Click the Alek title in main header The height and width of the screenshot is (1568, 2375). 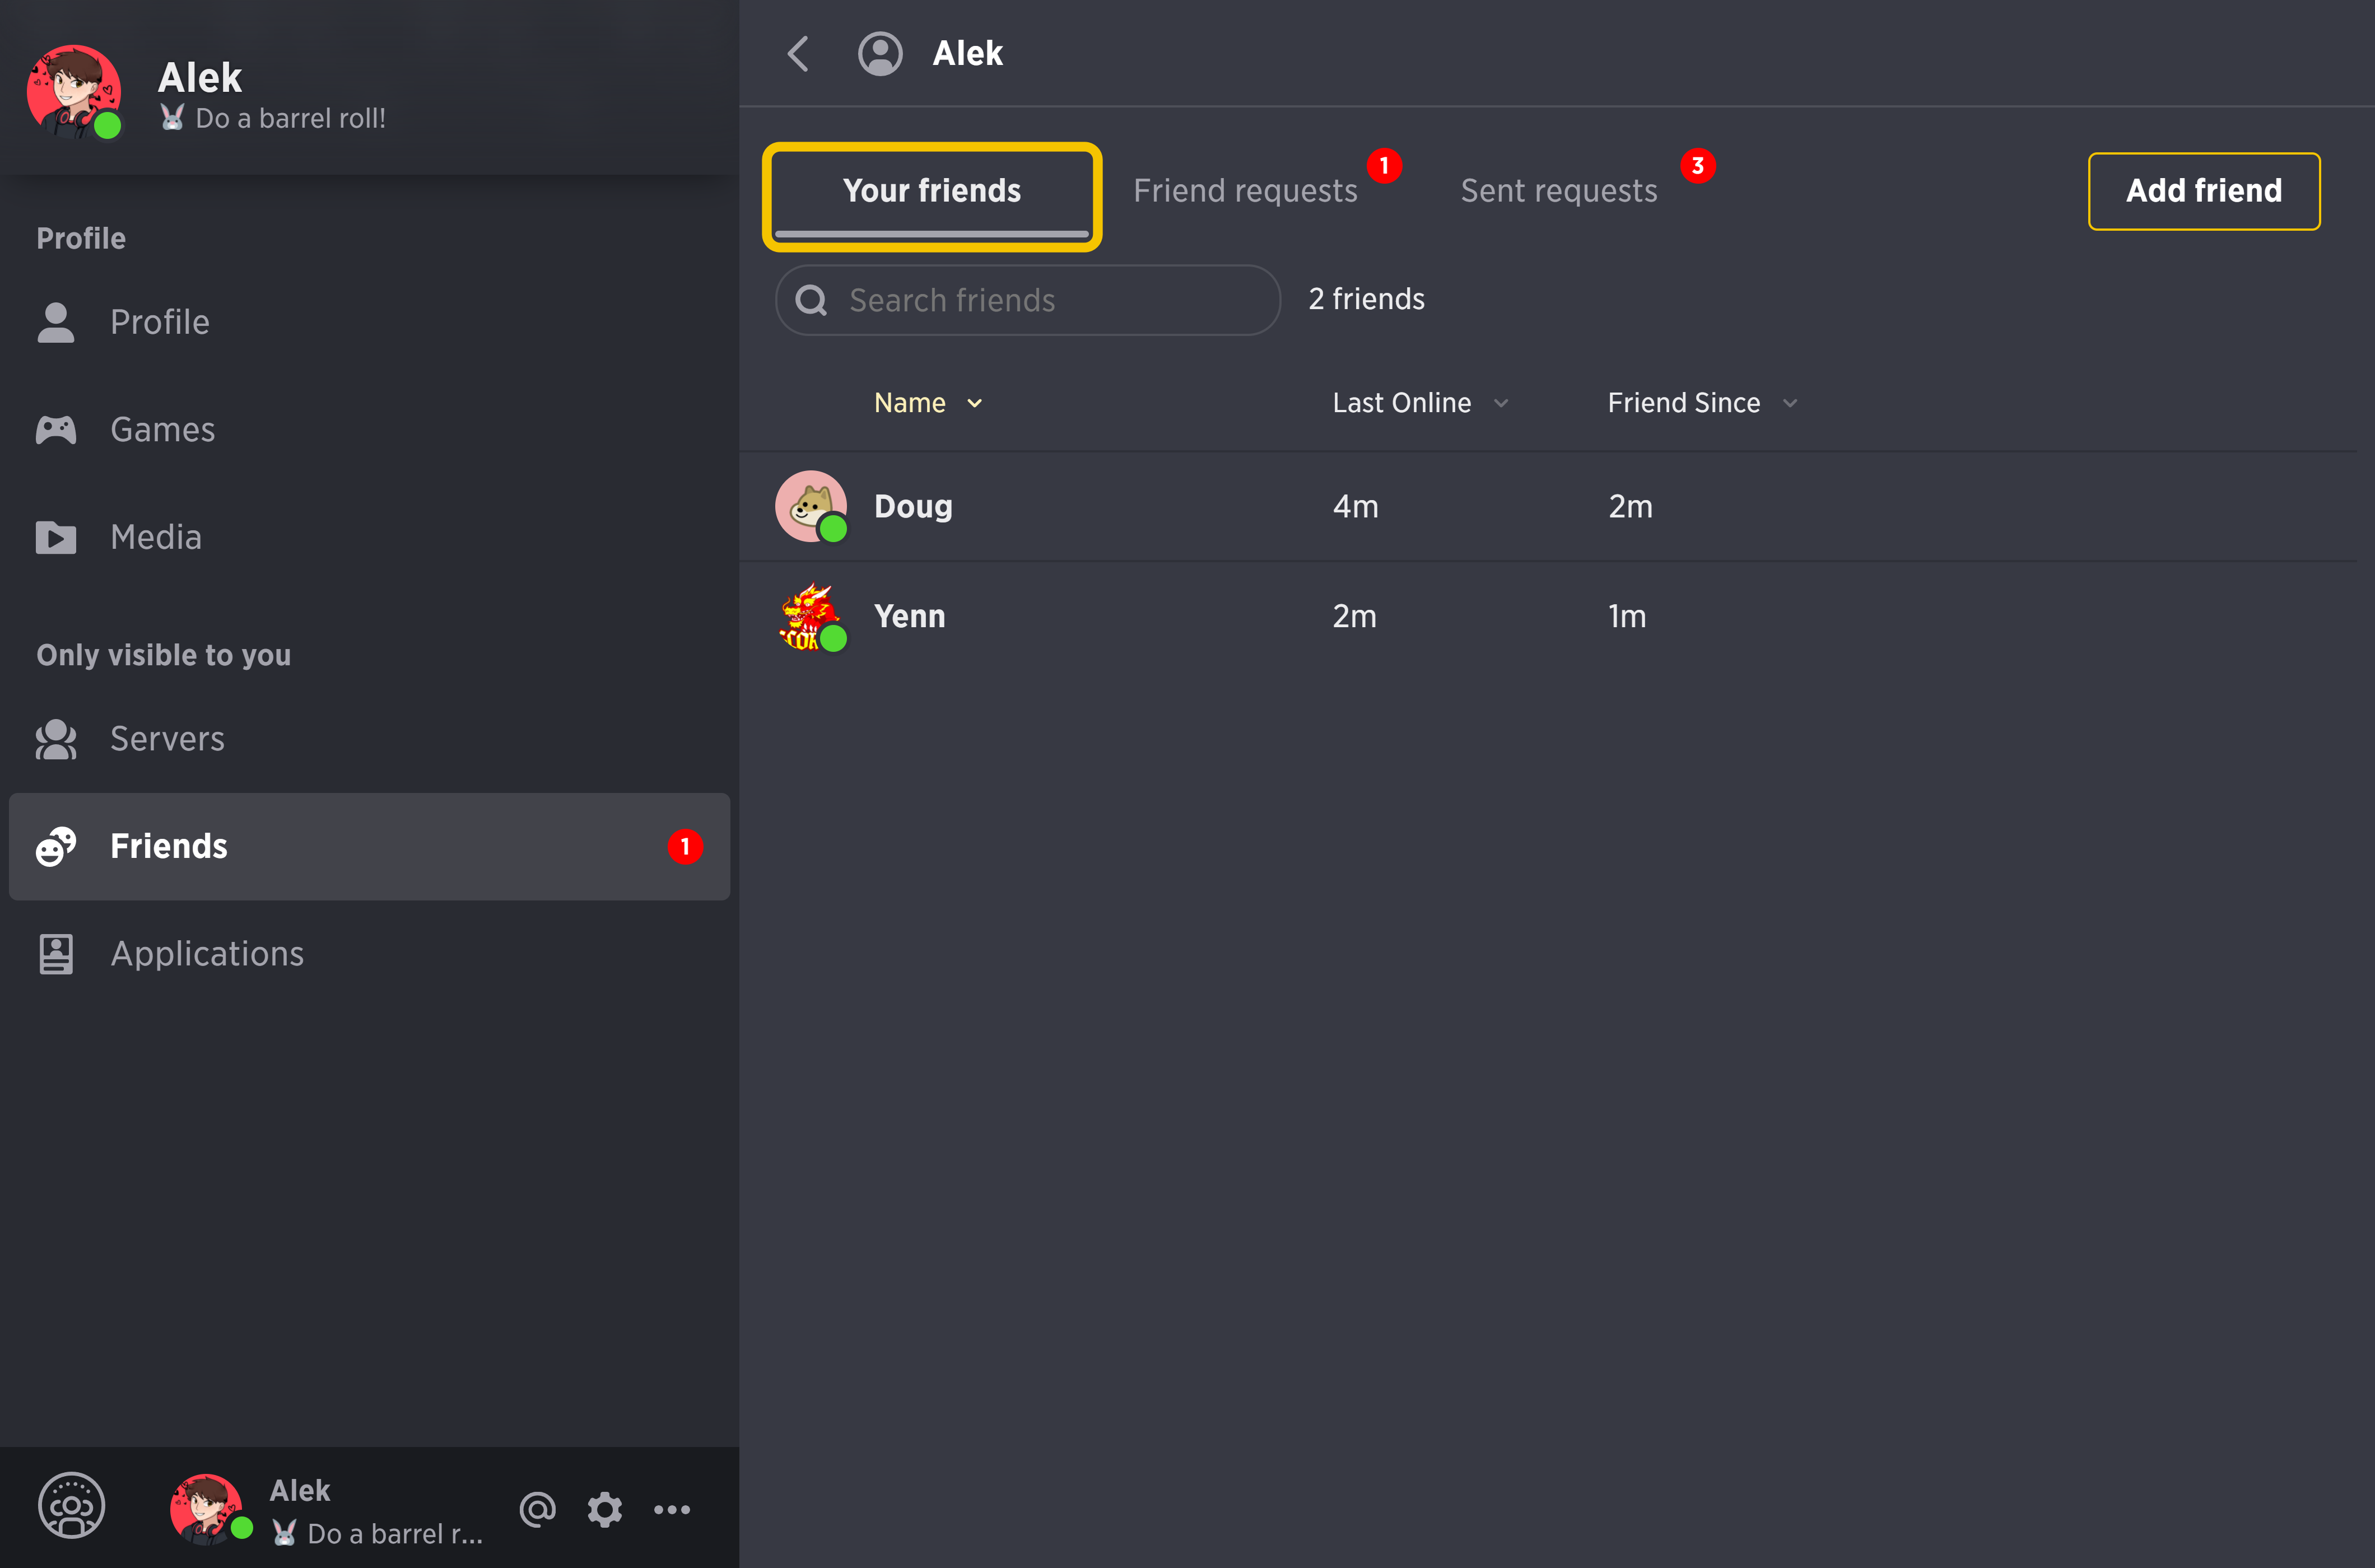click(x=967, y=54)
